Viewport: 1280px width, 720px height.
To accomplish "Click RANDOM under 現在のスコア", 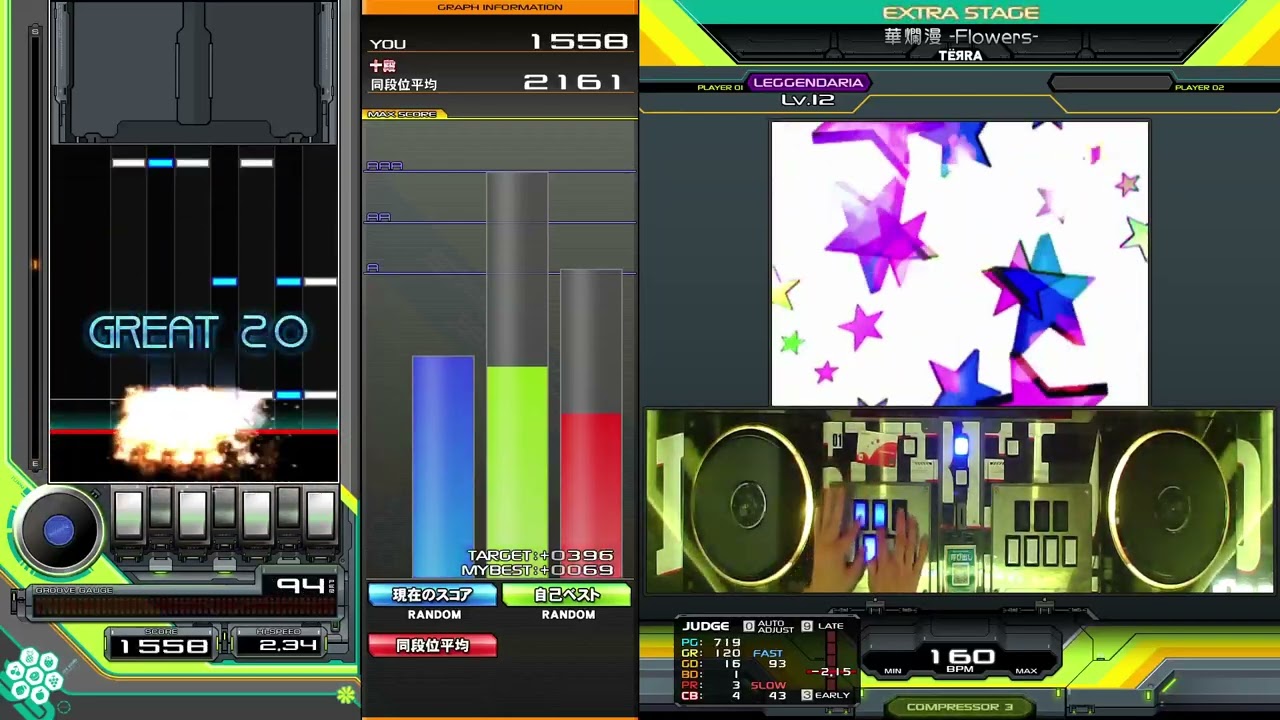I will (x=434, y=615).
